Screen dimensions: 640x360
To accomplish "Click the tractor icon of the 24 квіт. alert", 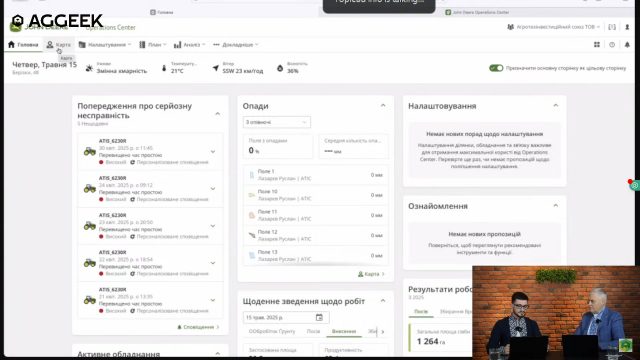I will click(x=90, y=189).
